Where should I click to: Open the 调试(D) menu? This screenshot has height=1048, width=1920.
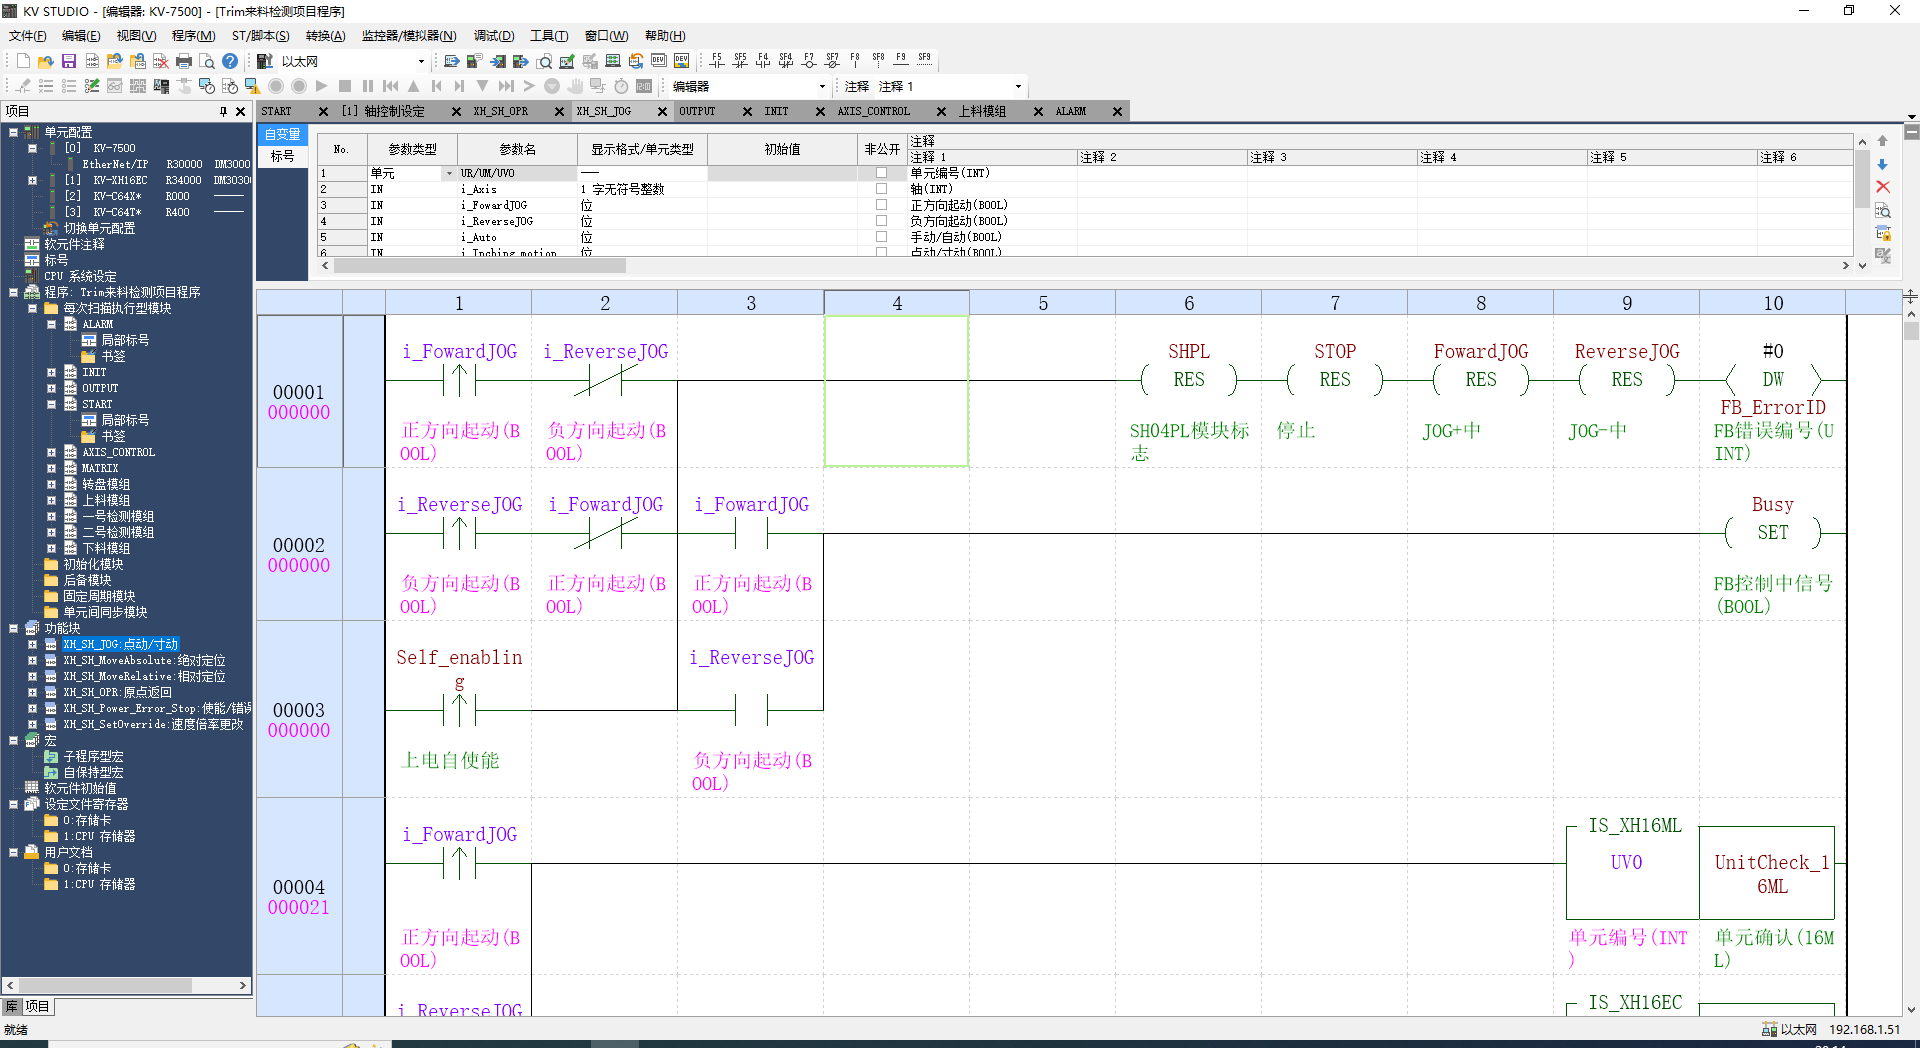pyautogui.click(x=494, y=36)
